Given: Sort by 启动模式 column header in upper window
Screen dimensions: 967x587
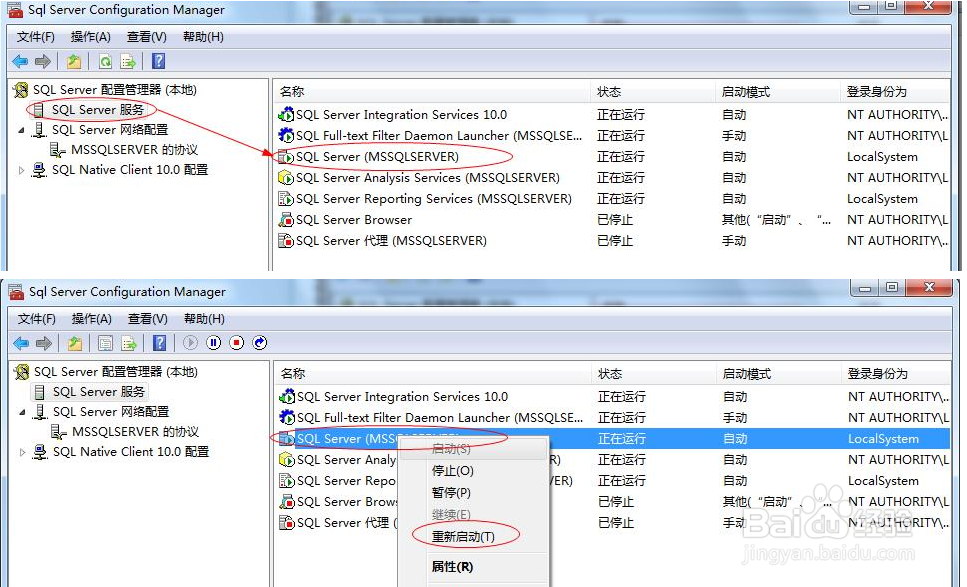Looking at the screenshot, I should [778, 92].
